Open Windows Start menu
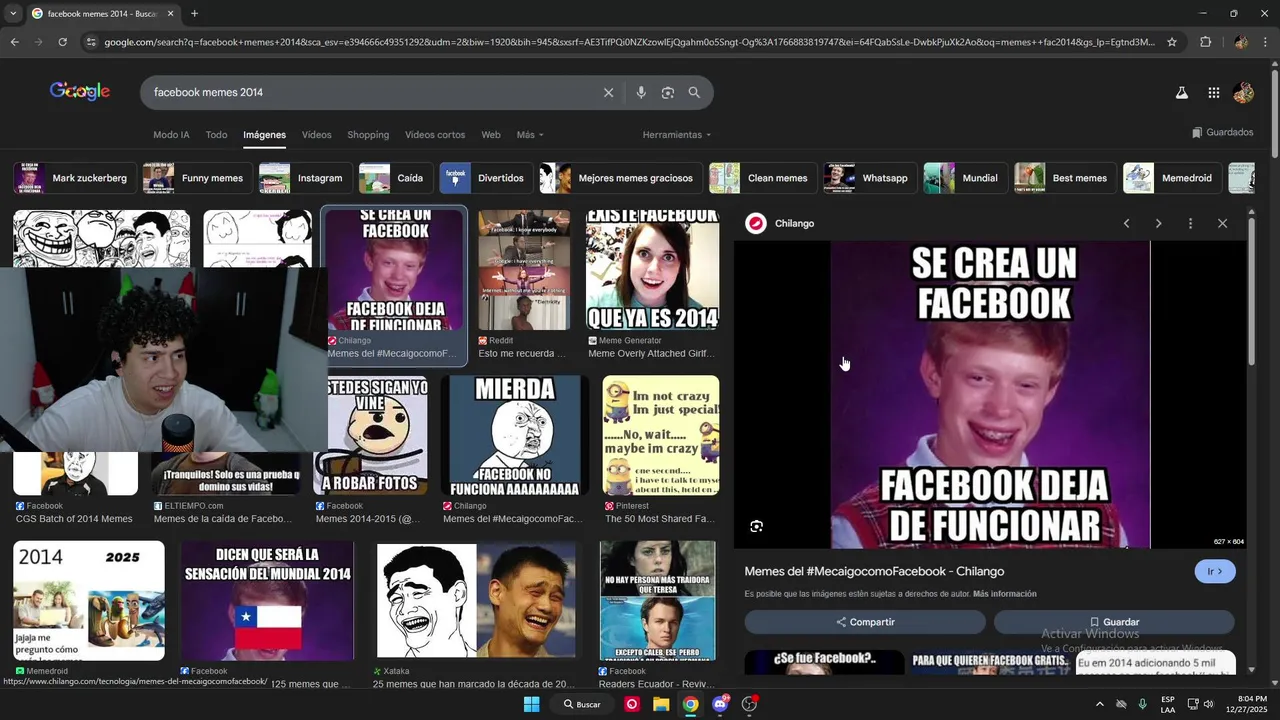Screen dimensions: 1280x720 (x=532, y=704)
